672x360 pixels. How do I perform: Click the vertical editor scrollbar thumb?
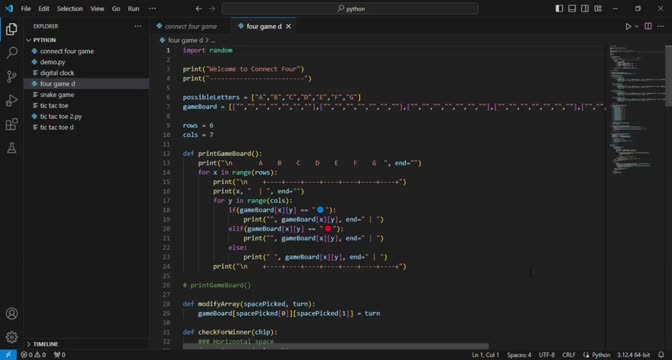pyautogui.click(x=668, y=75)
